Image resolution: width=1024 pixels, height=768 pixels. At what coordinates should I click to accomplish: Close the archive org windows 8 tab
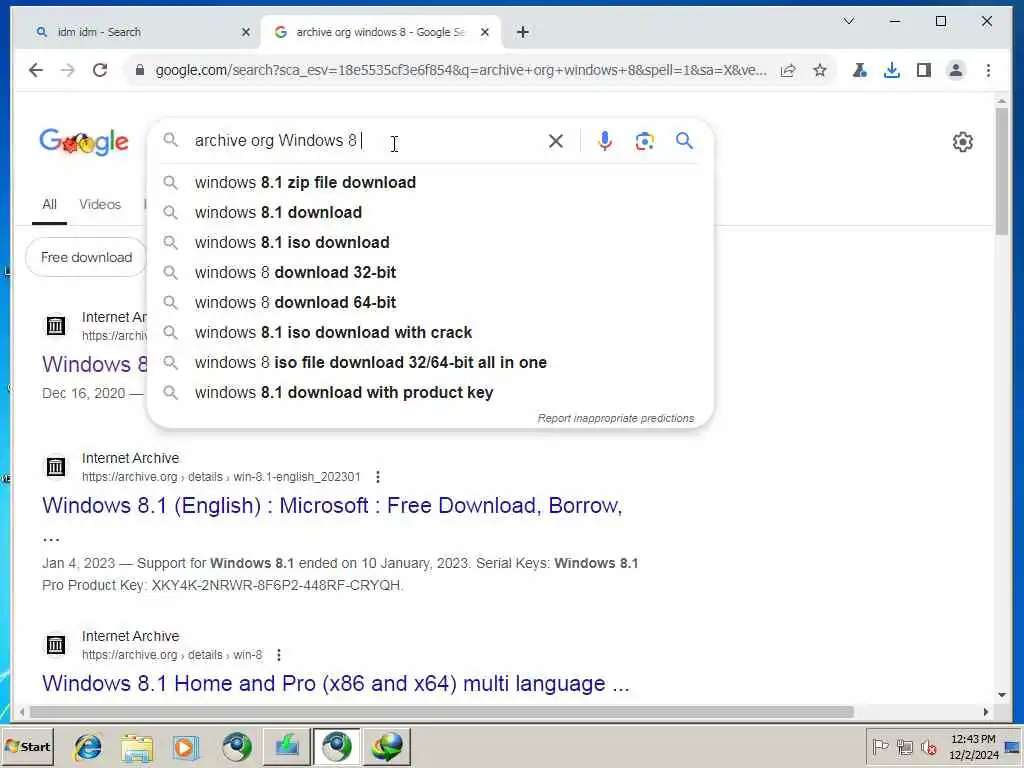pyautogui.click(x=485, y=32)
